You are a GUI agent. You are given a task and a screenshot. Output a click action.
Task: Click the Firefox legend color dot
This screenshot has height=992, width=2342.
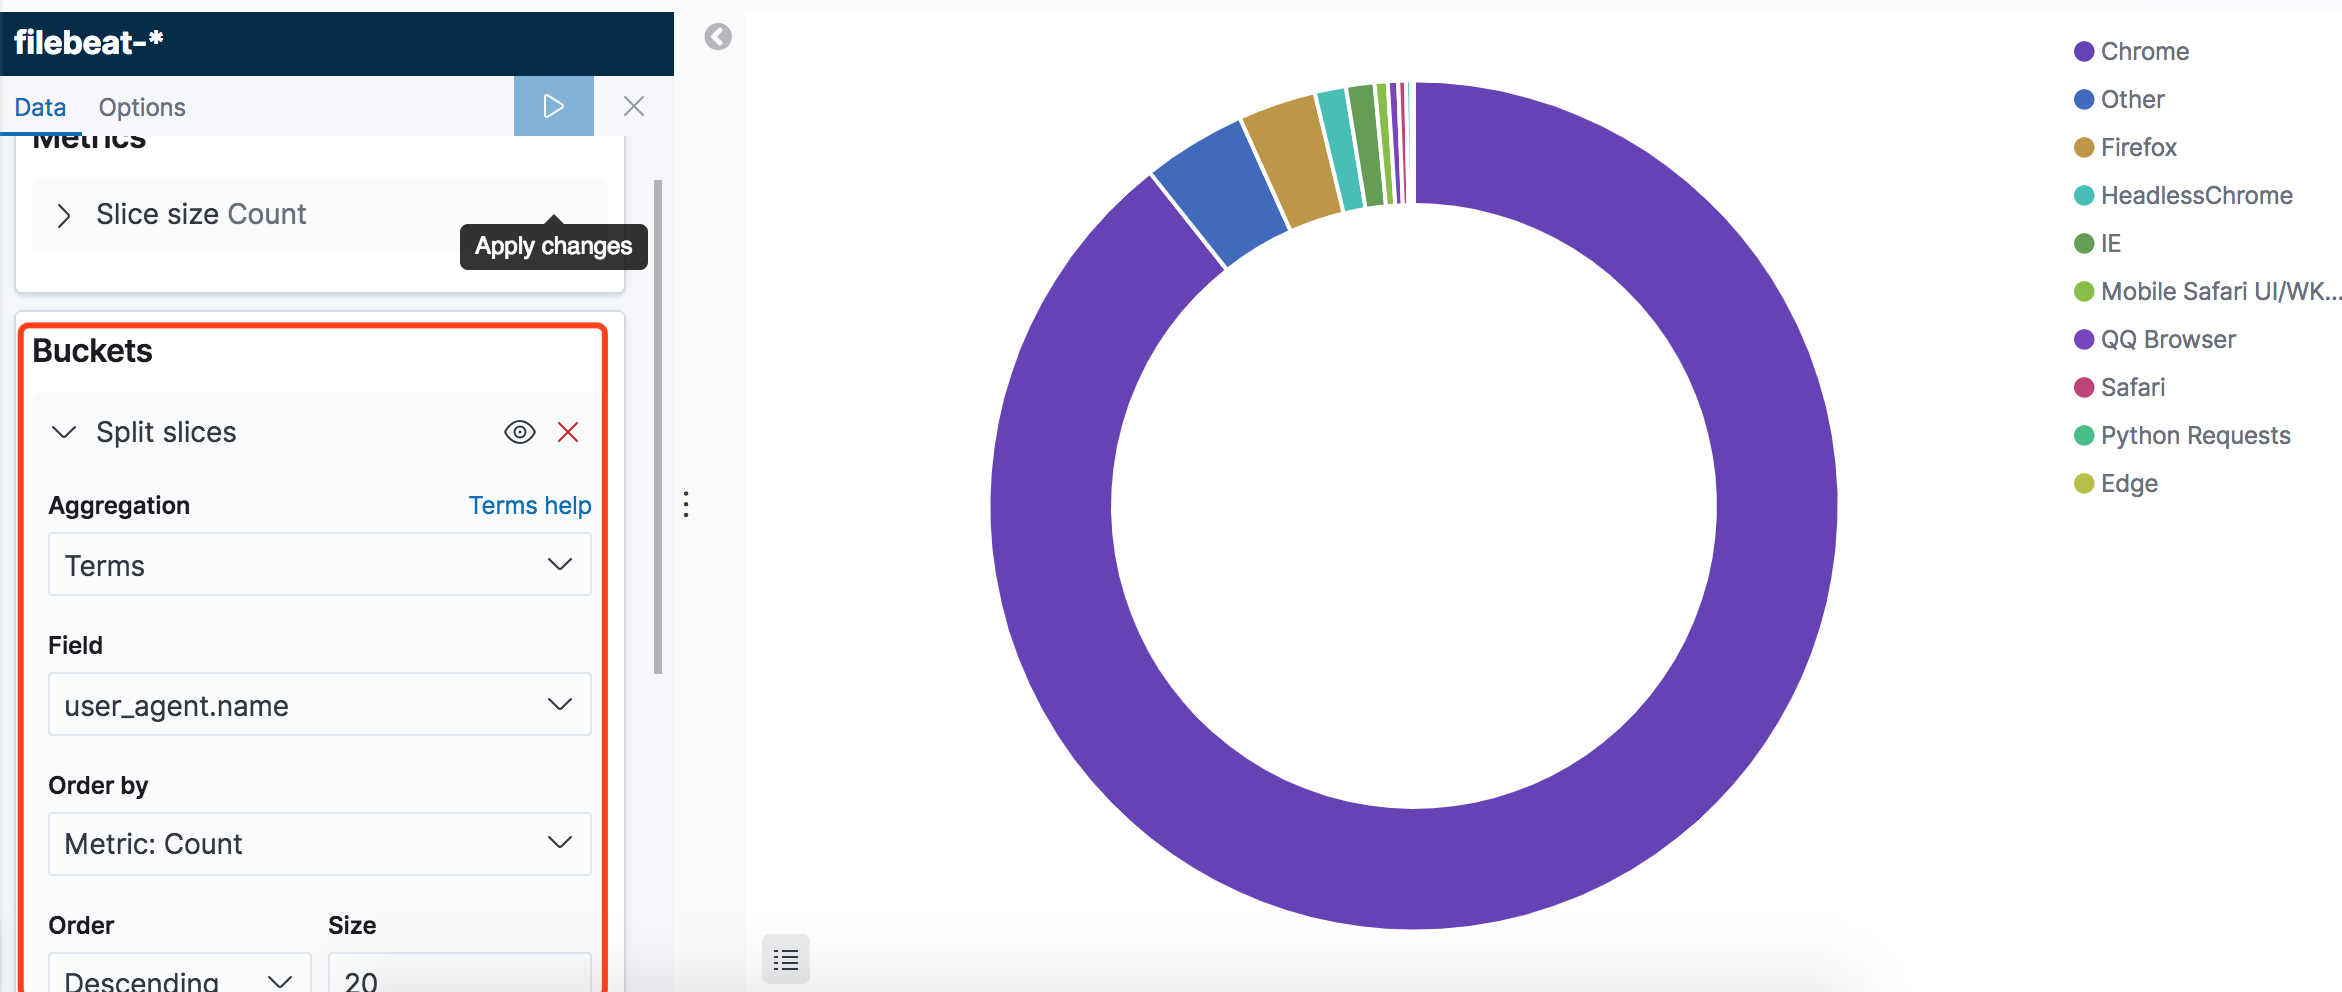pos(2084,148)
